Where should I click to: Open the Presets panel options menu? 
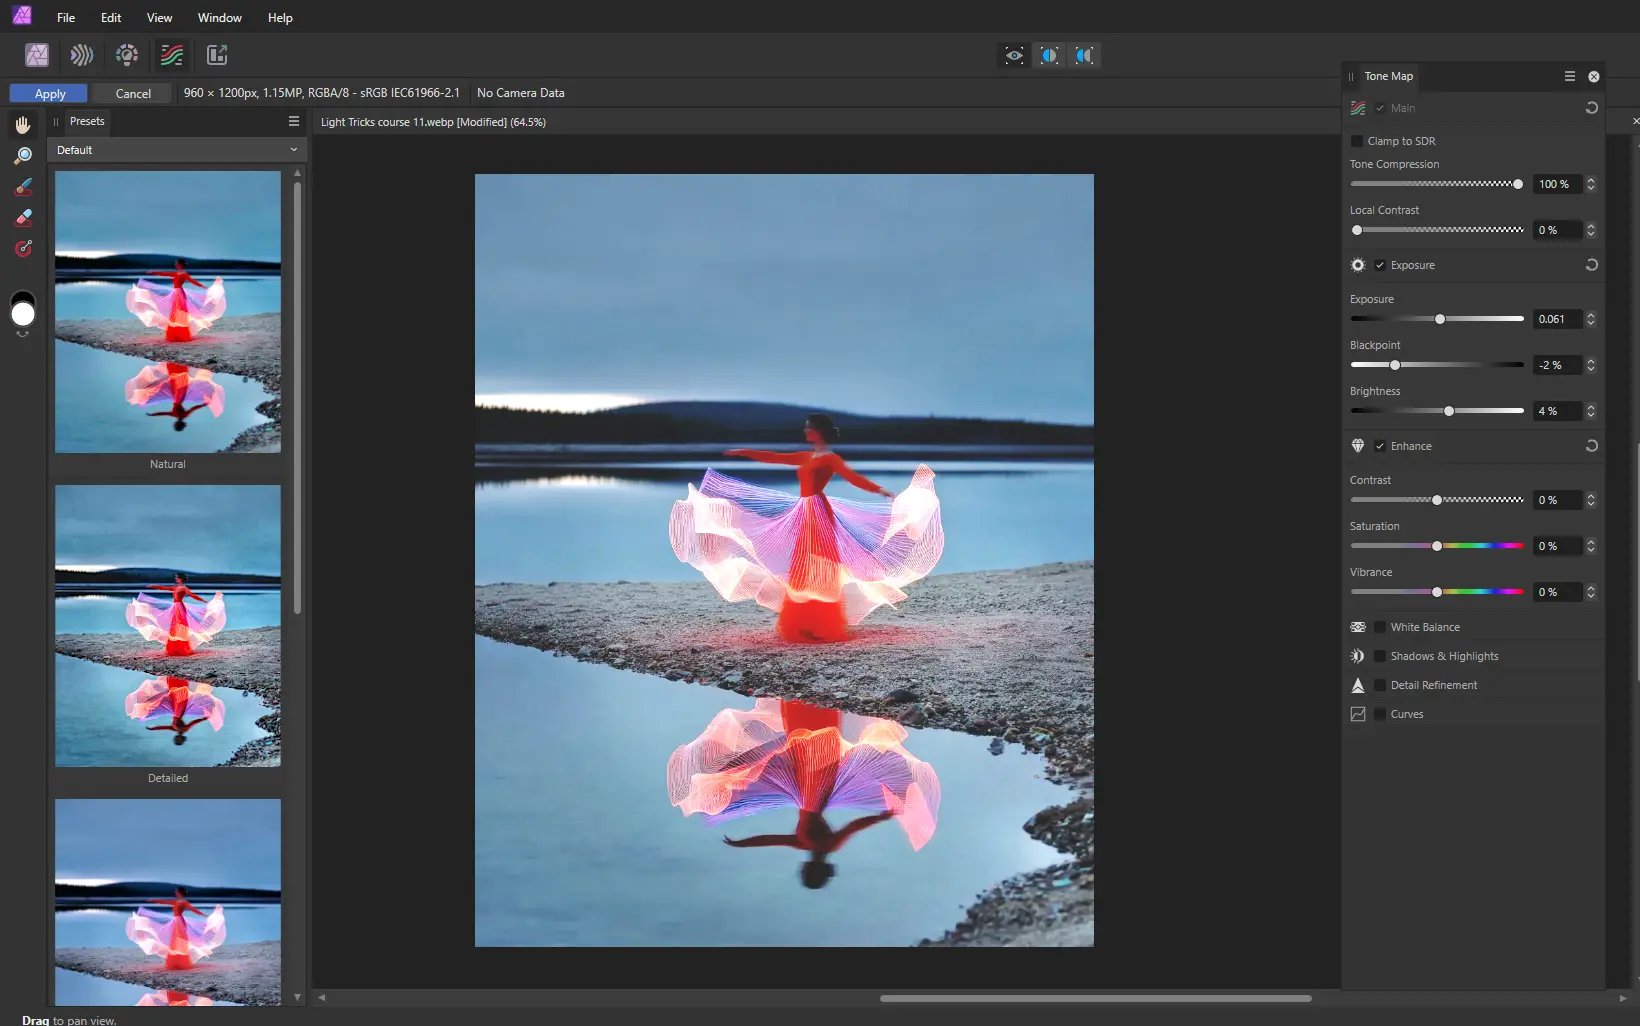tap(294, 121)
